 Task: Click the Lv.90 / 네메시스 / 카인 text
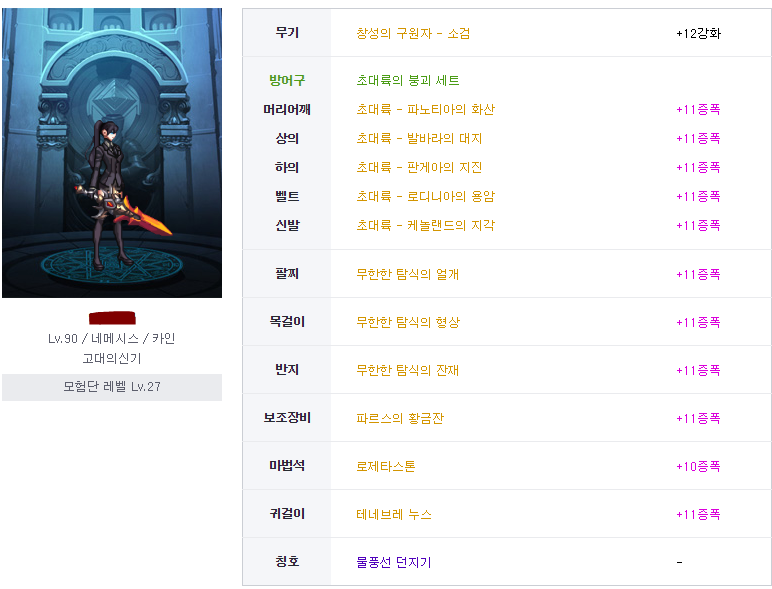tap(112, 339)
